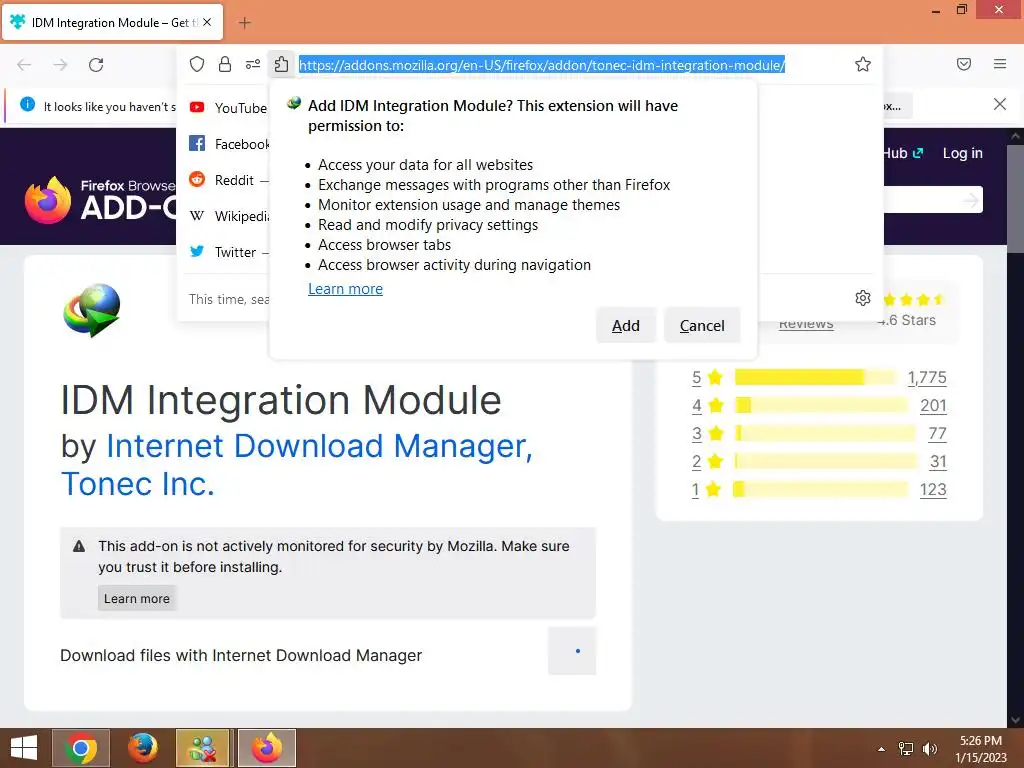Screen dimensions: 1024x768
Task: Open a new tab with the plus button
Action: 244,23
